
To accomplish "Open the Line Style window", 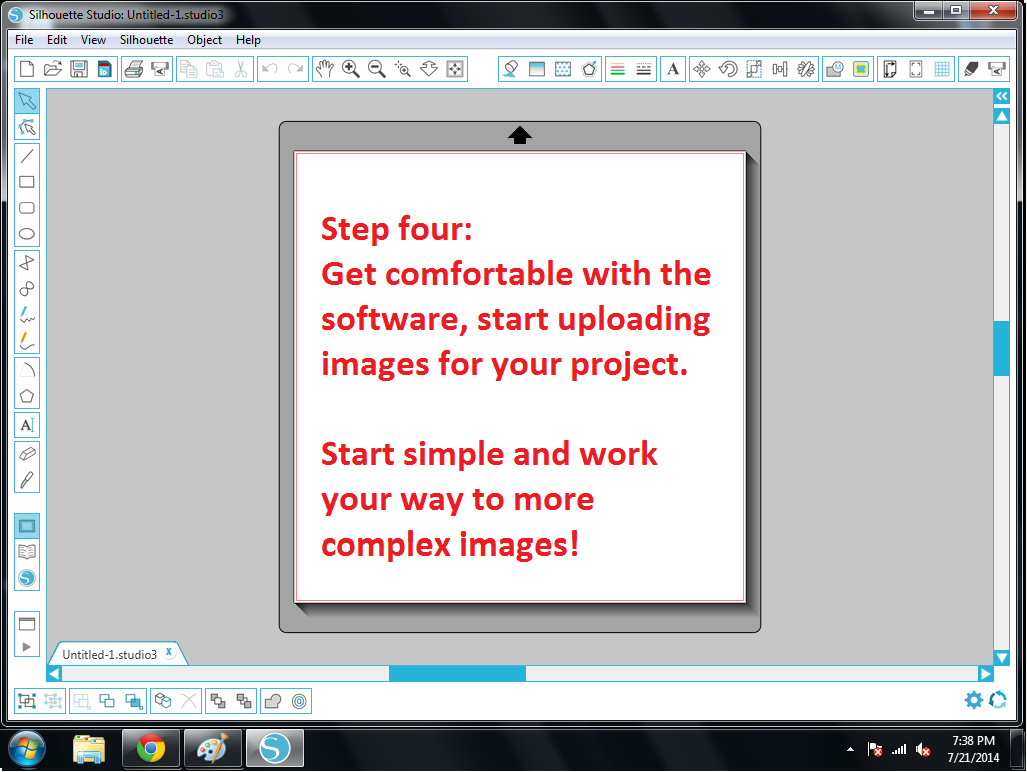I will pos(644,69).
